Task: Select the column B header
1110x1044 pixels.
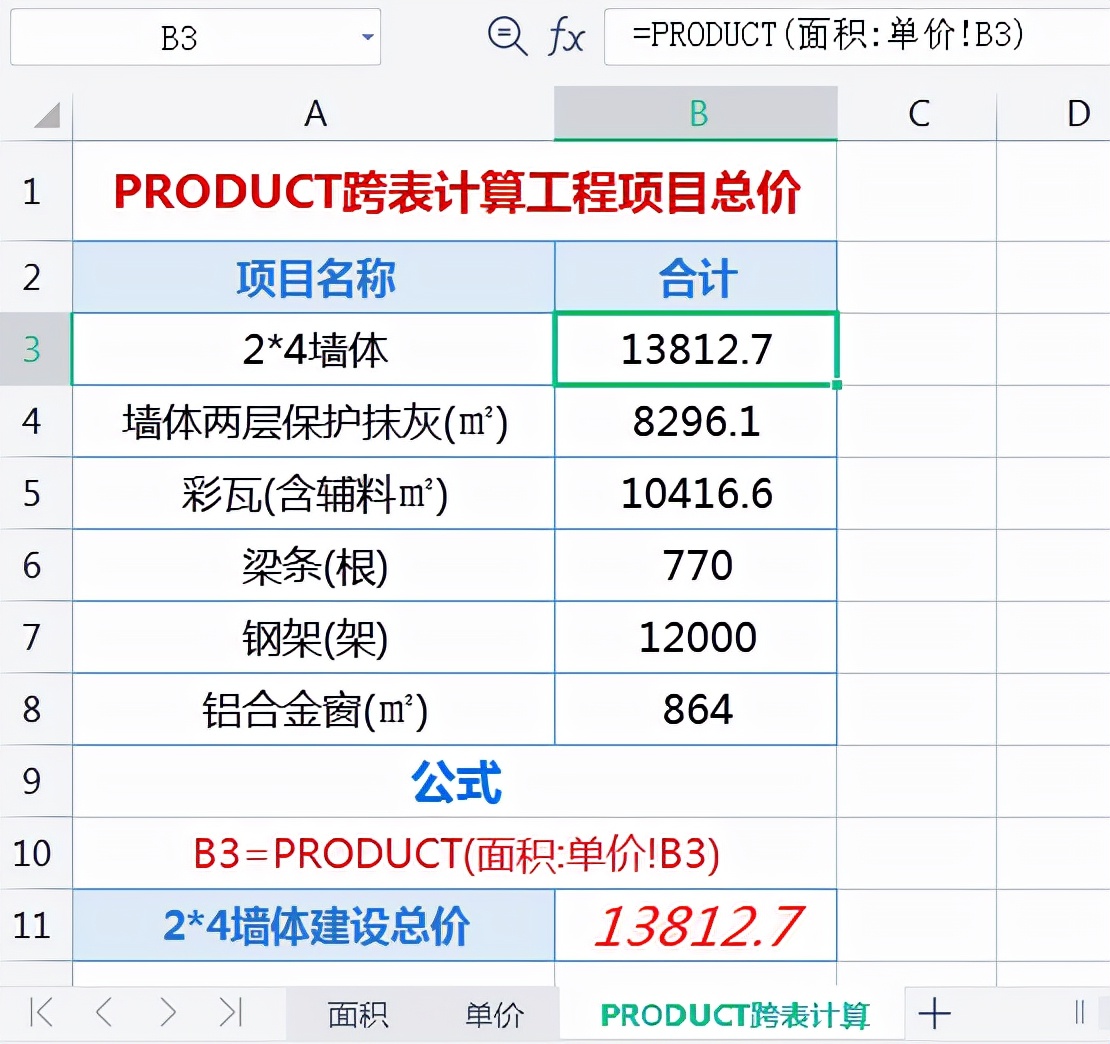Action: pyautogui.click(x=696, y=113)
